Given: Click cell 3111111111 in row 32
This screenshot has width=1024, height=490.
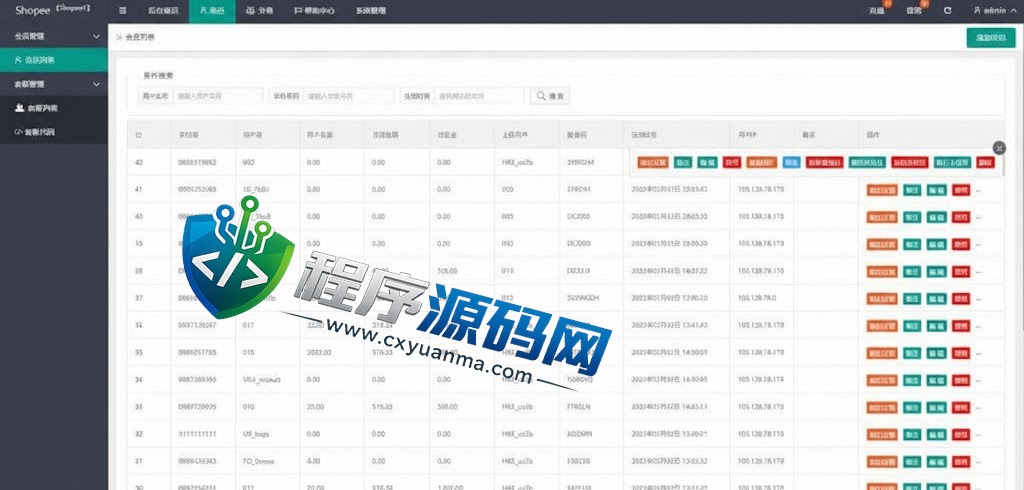Looking at the screenshot, I should 197,434.
